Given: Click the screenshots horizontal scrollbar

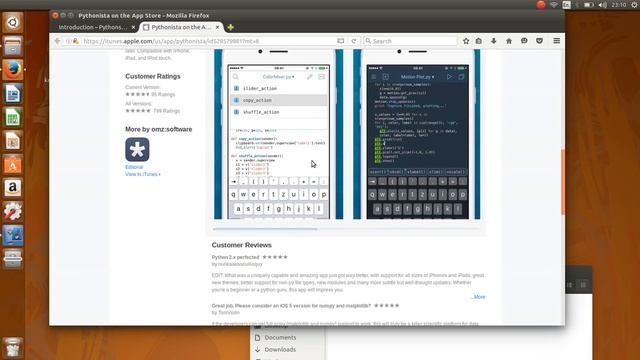Looking at the screenshot, I should click(x=265, y=229).
